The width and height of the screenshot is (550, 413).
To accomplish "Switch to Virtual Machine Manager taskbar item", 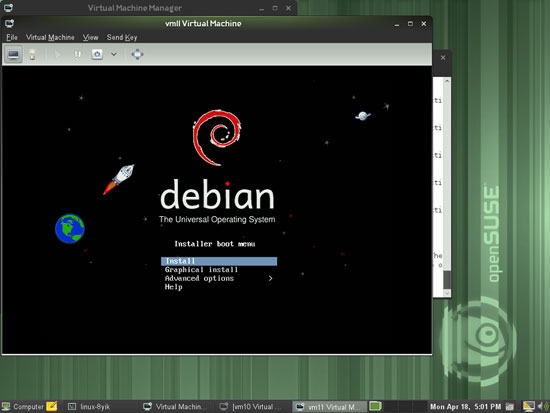I will pyautogui.click(x=176, y=407).
